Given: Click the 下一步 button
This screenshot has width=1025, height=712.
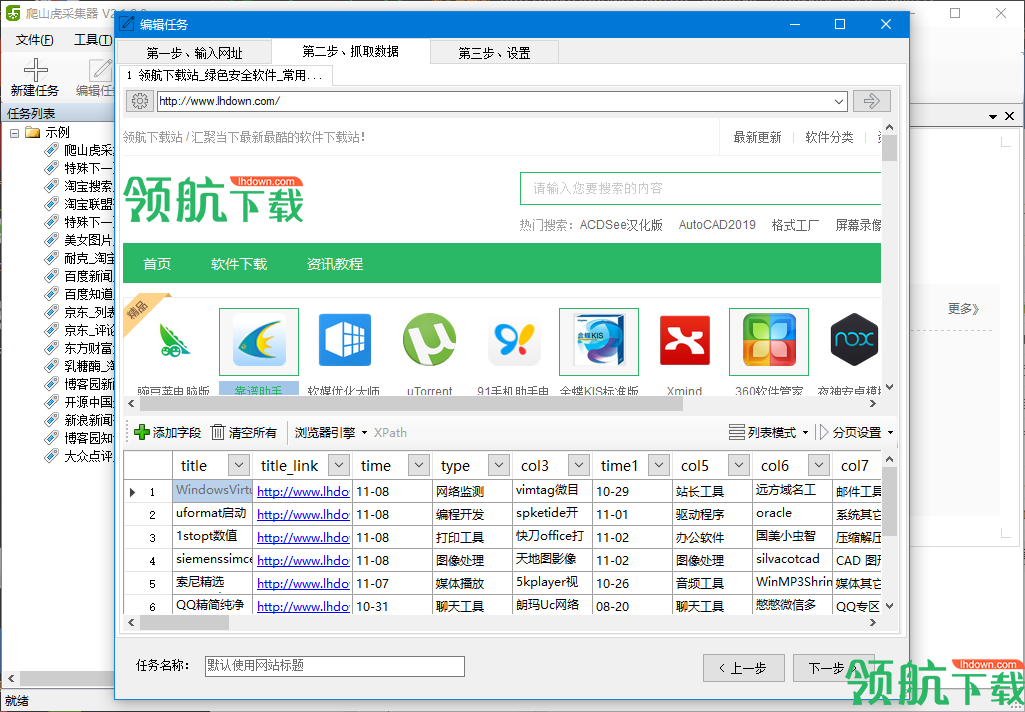Looking at the screenshot, I should (x=833, y=668).
